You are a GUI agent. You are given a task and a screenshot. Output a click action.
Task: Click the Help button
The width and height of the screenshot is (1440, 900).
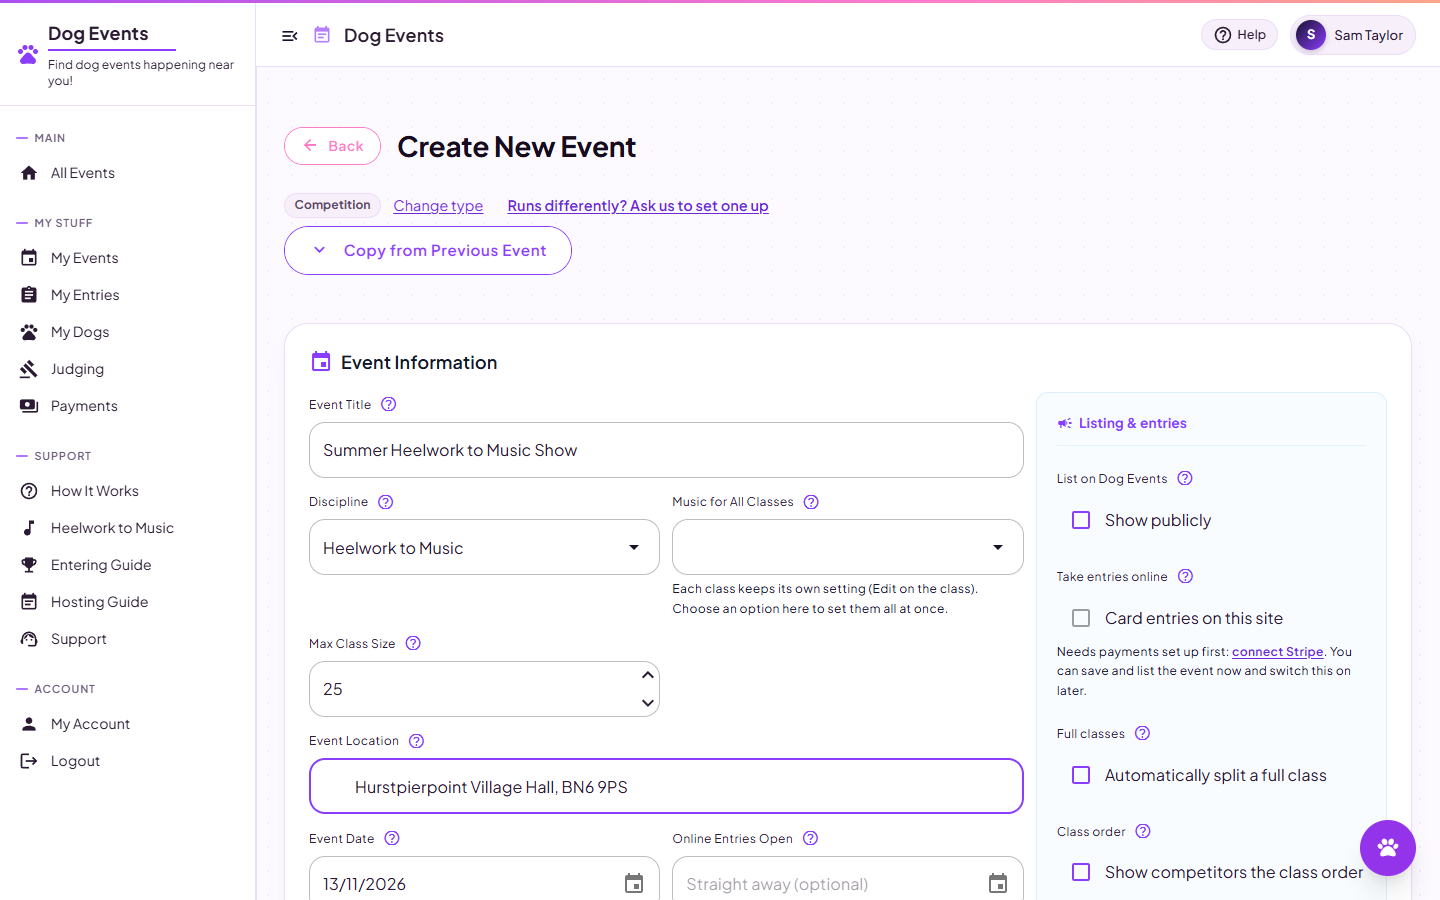pos(1239,35)
